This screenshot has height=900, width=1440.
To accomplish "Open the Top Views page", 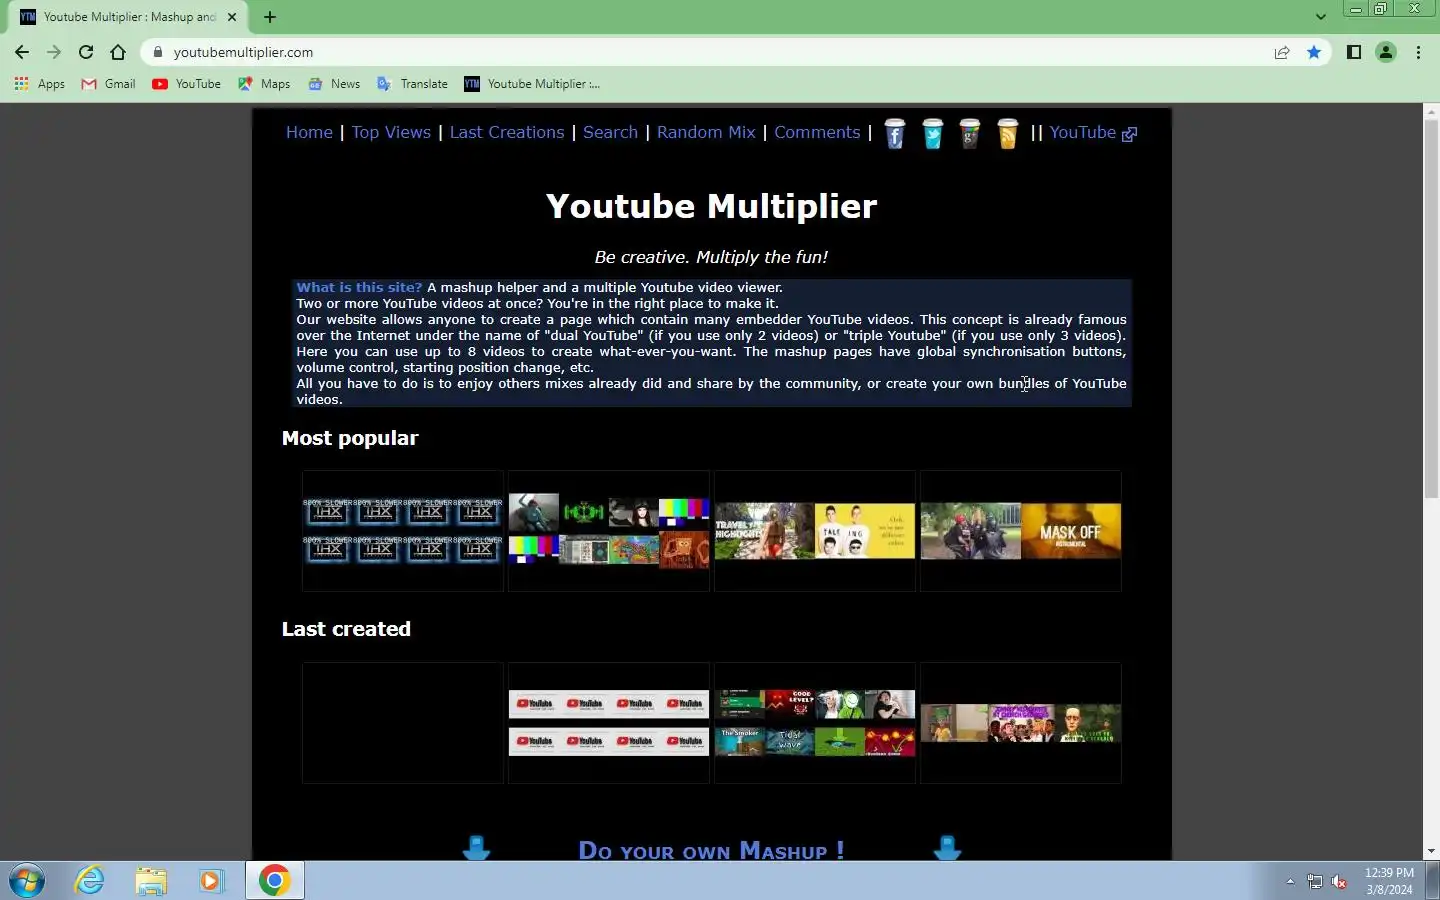I will click(391, 133).
